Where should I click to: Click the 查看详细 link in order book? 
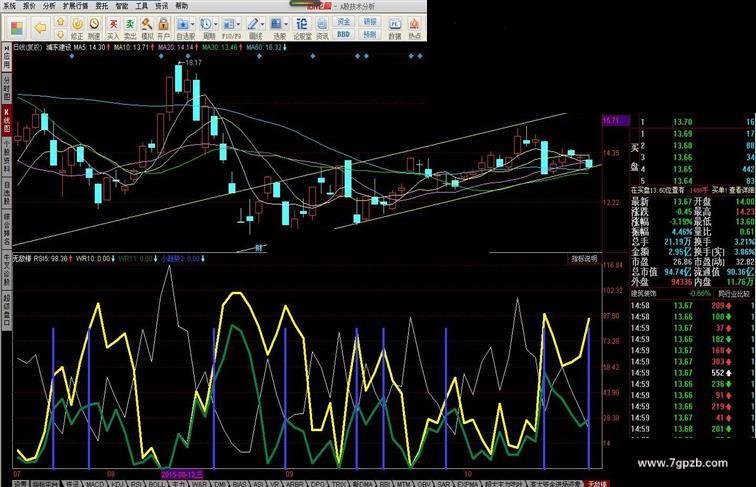741,190
